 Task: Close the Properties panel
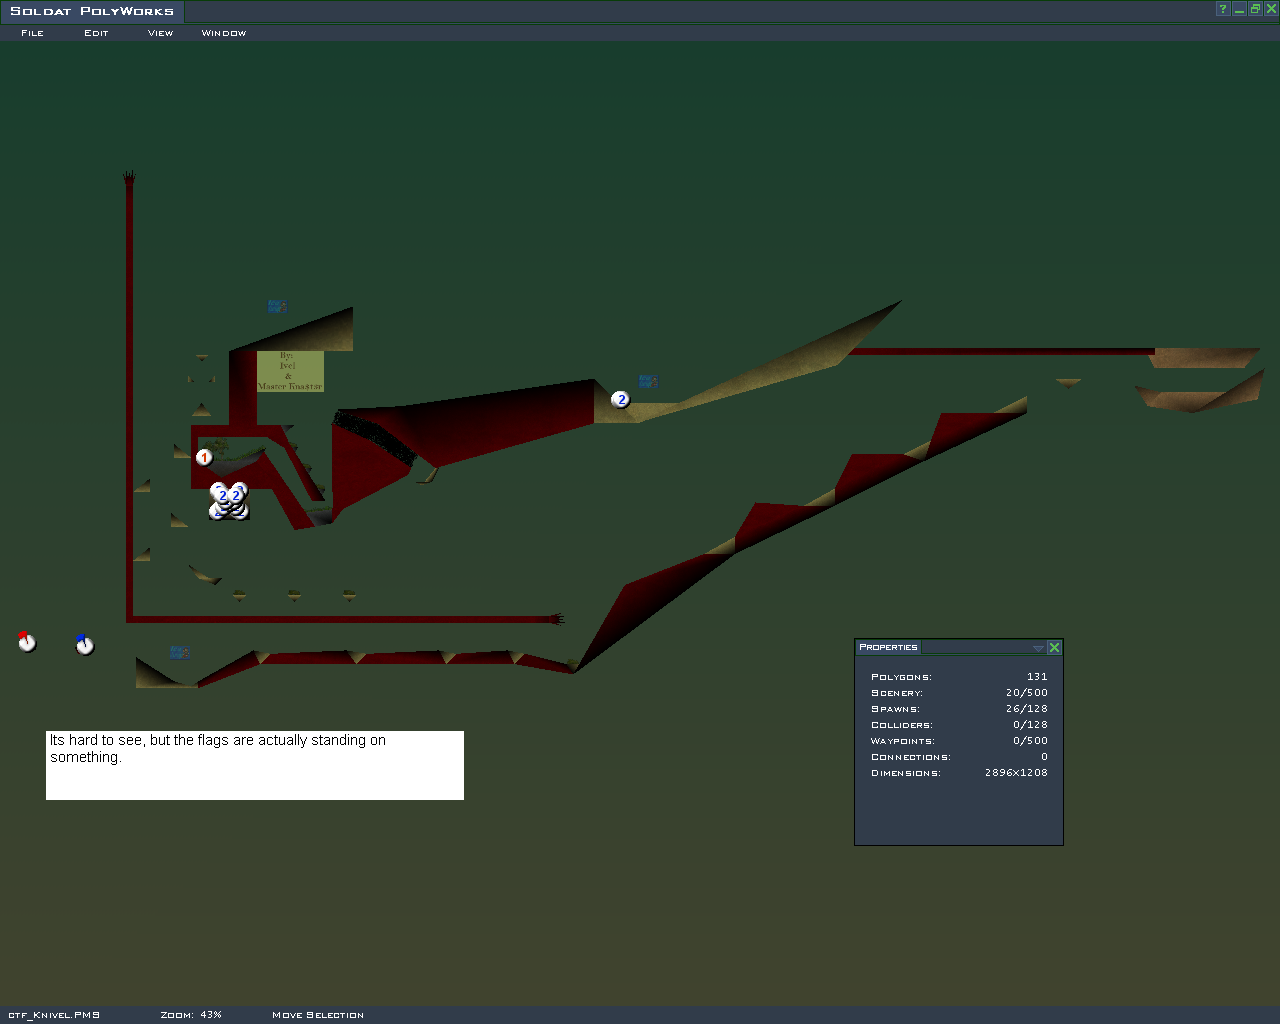(x=1054, y=648)
